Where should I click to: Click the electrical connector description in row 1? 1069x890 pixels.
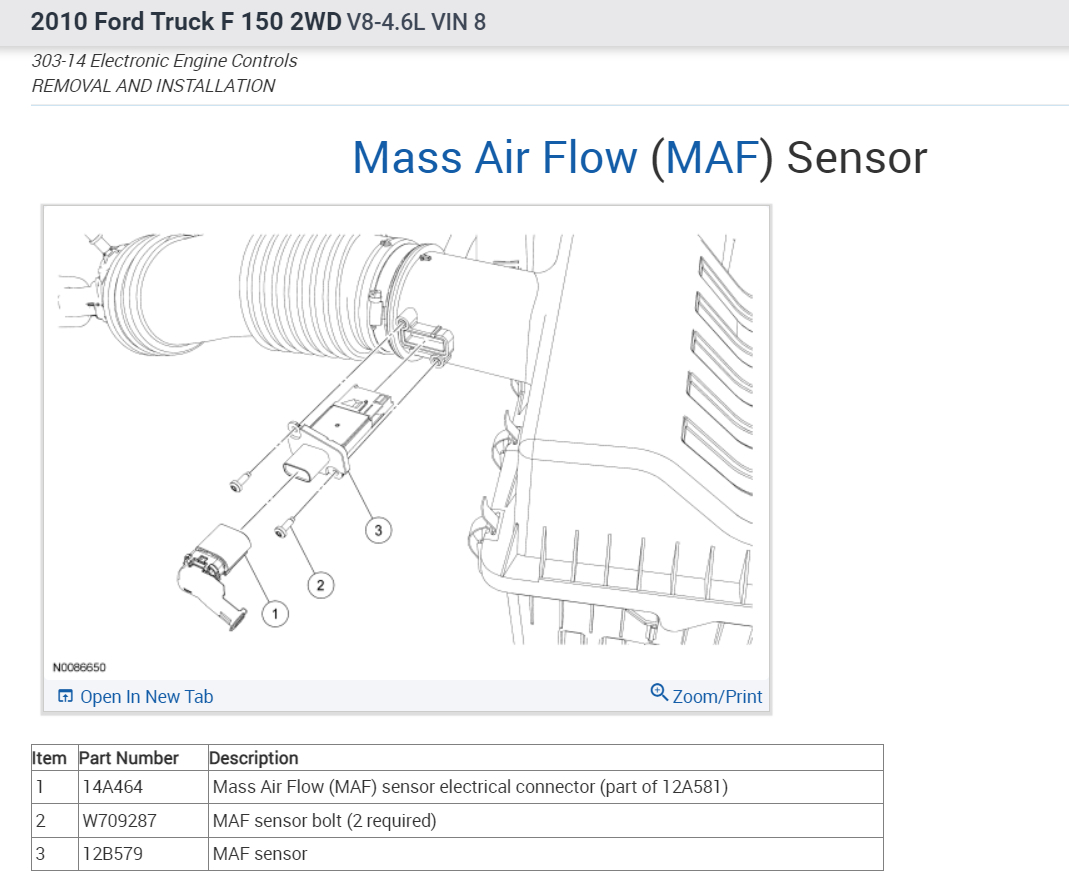(x=470, y=787)
